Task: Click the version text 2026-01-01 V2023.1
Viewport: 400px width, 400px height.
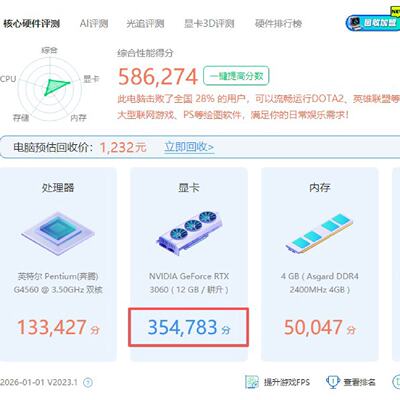Action: (x=39, y=382)
